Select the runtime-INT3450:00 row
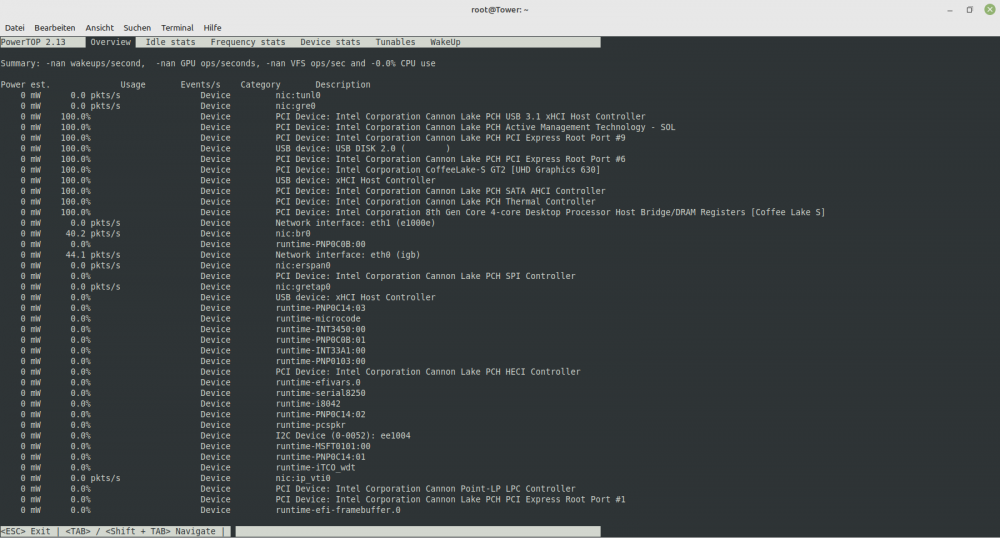This screenshot has width=1000, height=538. tap(193, 329)
